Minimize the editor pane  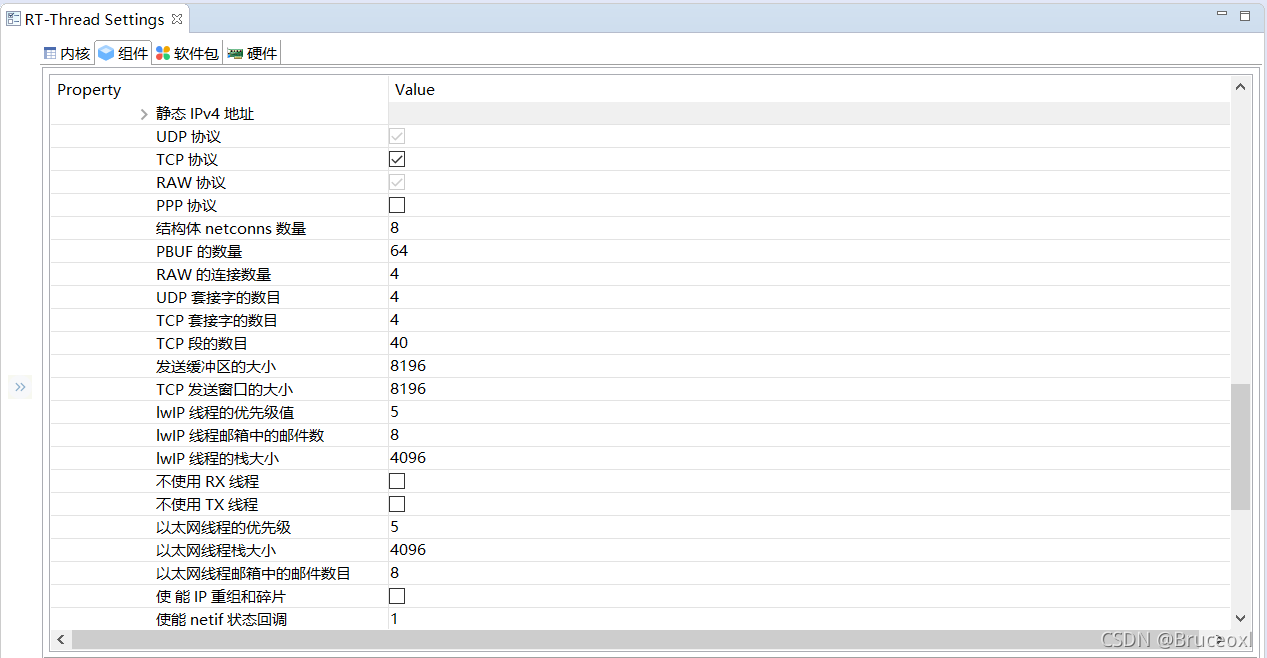point(1222,15)
